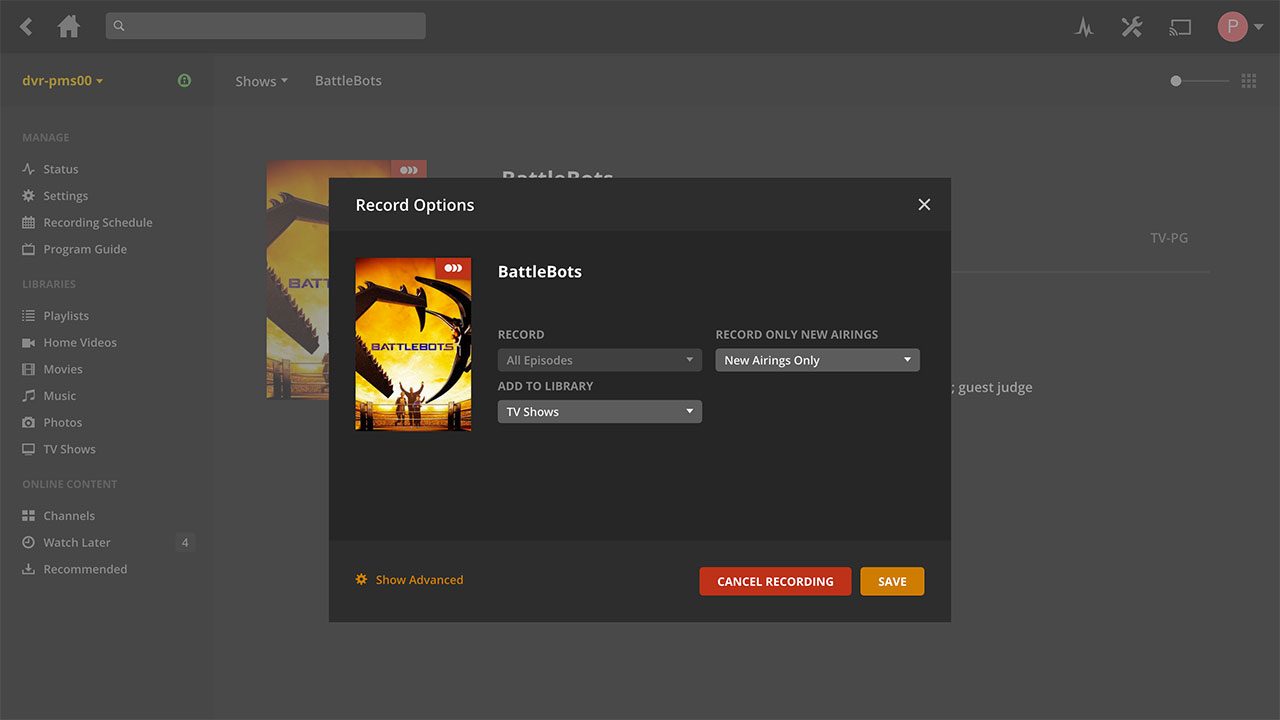1280x720 pixels.
Task: Open TV Shows library in sidebar
Action: pos(70,450)
